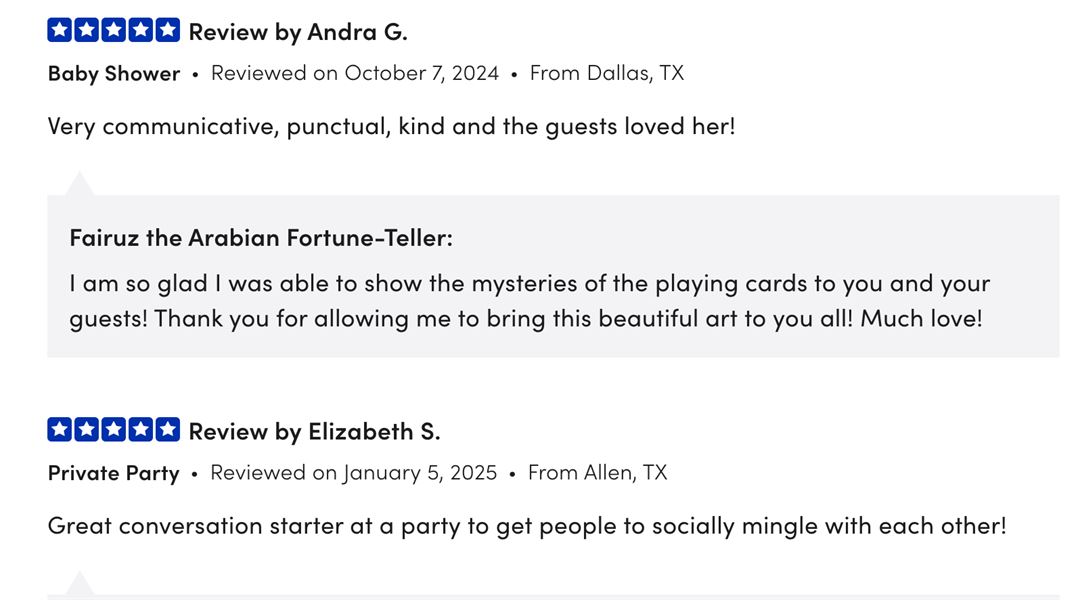Select the last star of Elizabeth S.'s rating
The width and height of the screenshot is (1080, 600).
pyautogui.click(x=168, y=431)
